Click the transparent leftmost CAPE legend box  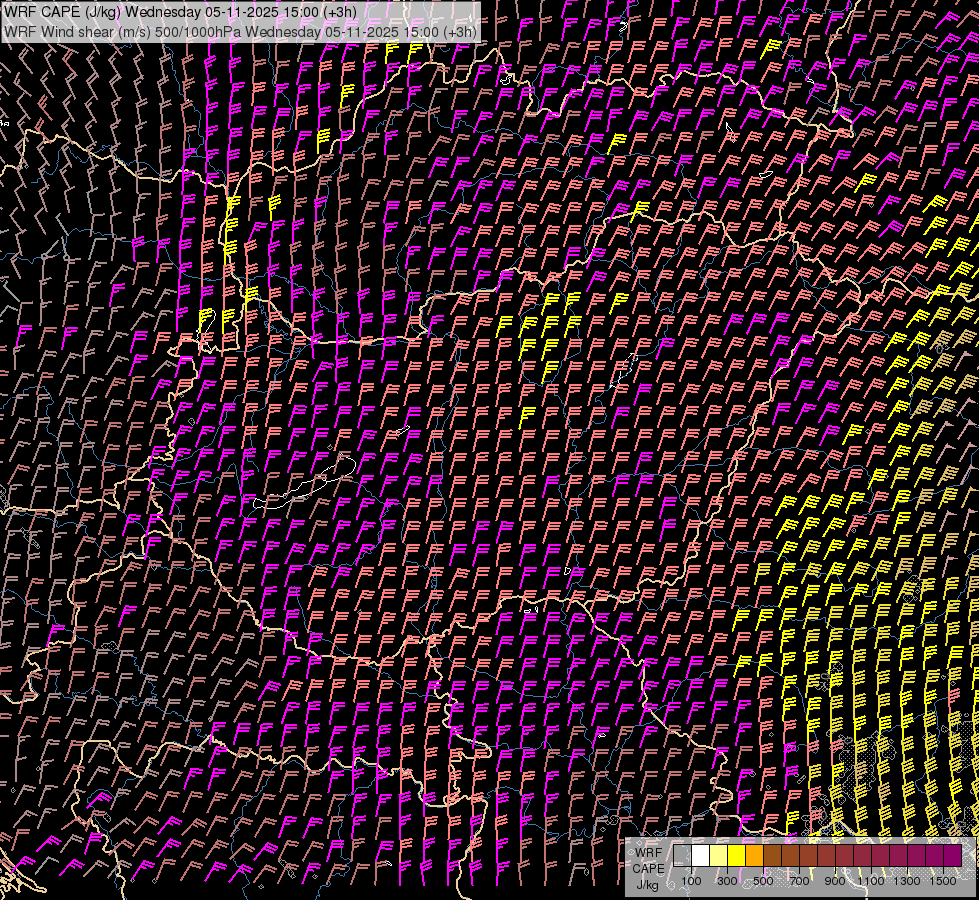point(683,856)
